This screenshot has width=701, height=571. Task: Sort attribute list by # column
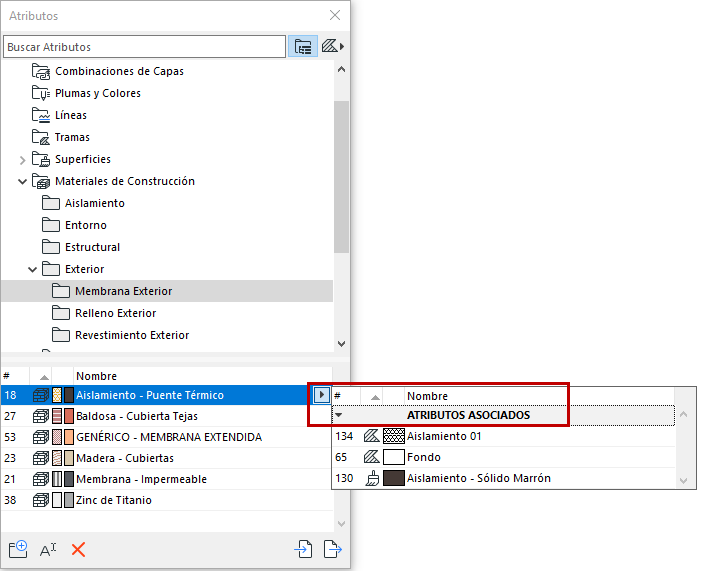tap(15, 376)
